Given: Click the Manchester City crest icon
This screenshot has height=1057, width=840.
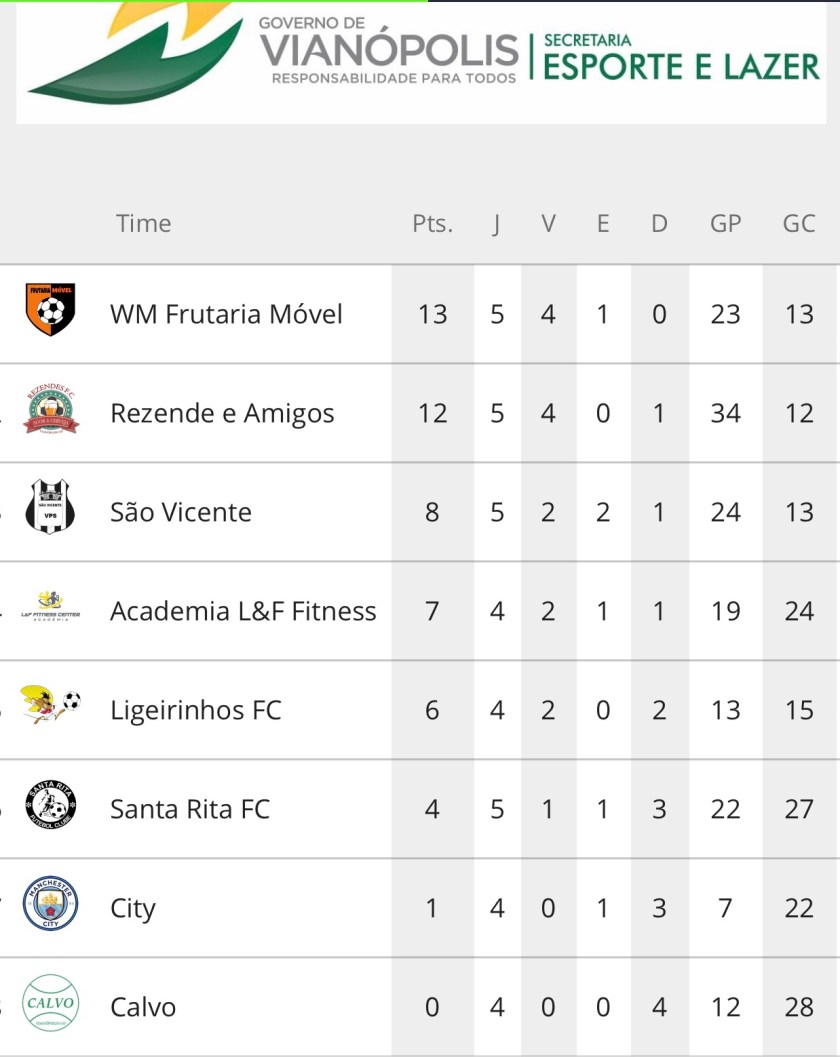Looking at the screenshot, I should tap(50, 903).
